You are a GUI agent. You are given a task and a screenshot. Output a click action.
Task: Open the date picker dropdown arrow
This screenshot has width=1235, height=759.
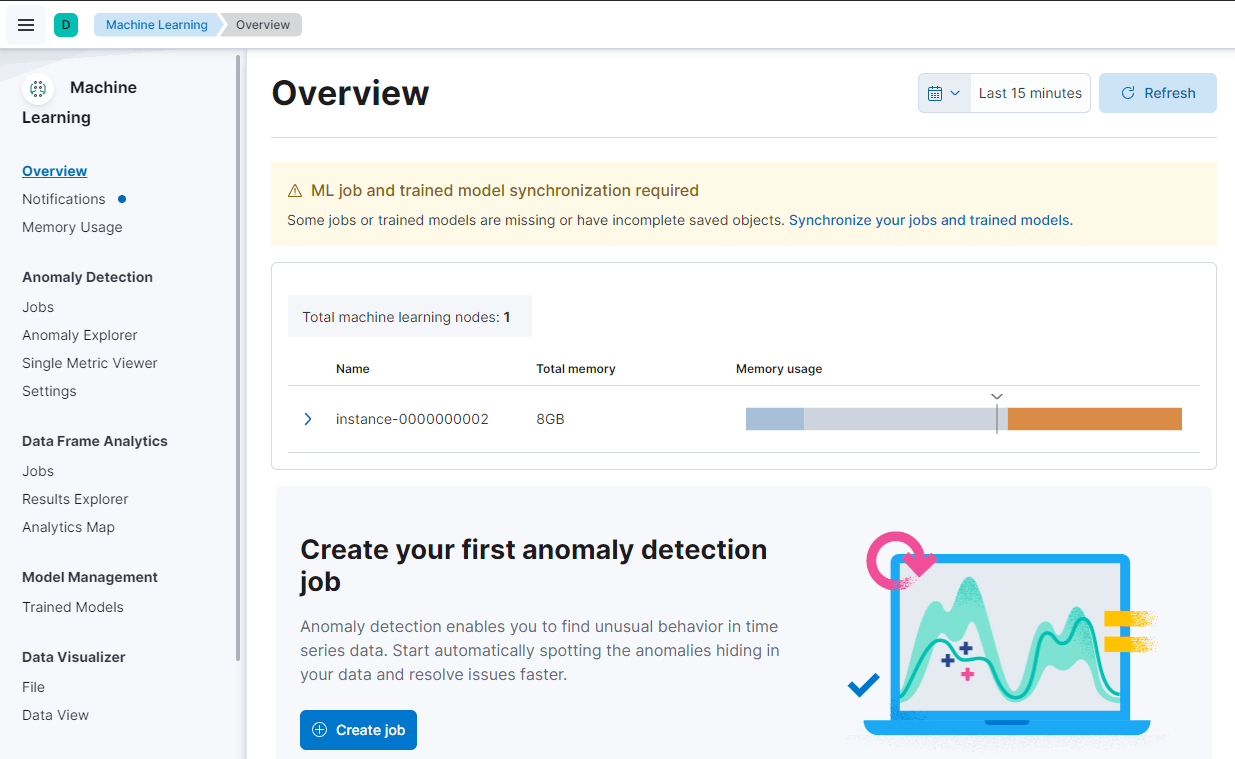[x=958, y=92]
